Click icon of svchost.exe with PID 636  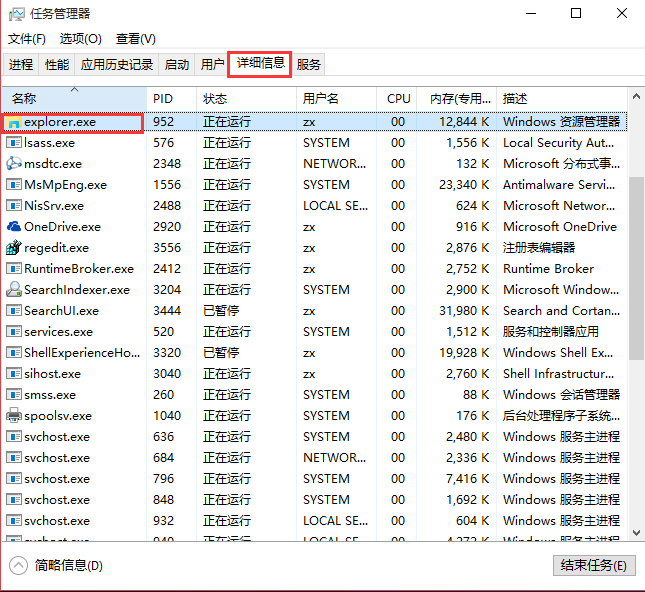[x=14, y=436]
